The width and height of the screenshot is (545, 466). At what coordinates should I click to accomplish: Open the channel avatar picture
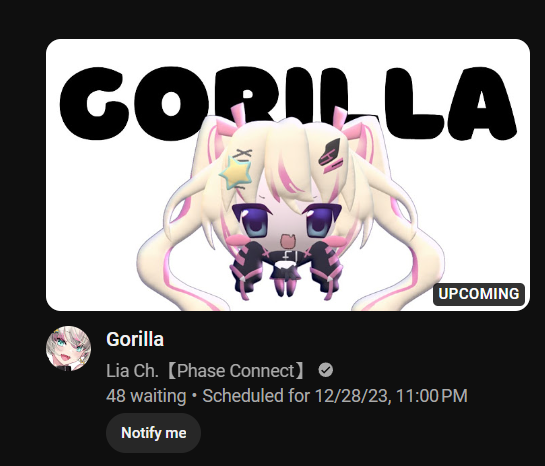pos(68,349)
